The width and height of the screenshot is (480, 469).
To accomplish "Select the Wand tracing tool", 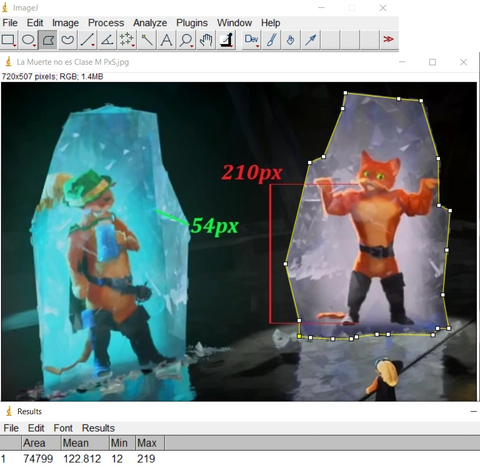I will click(x=147, y=40).
